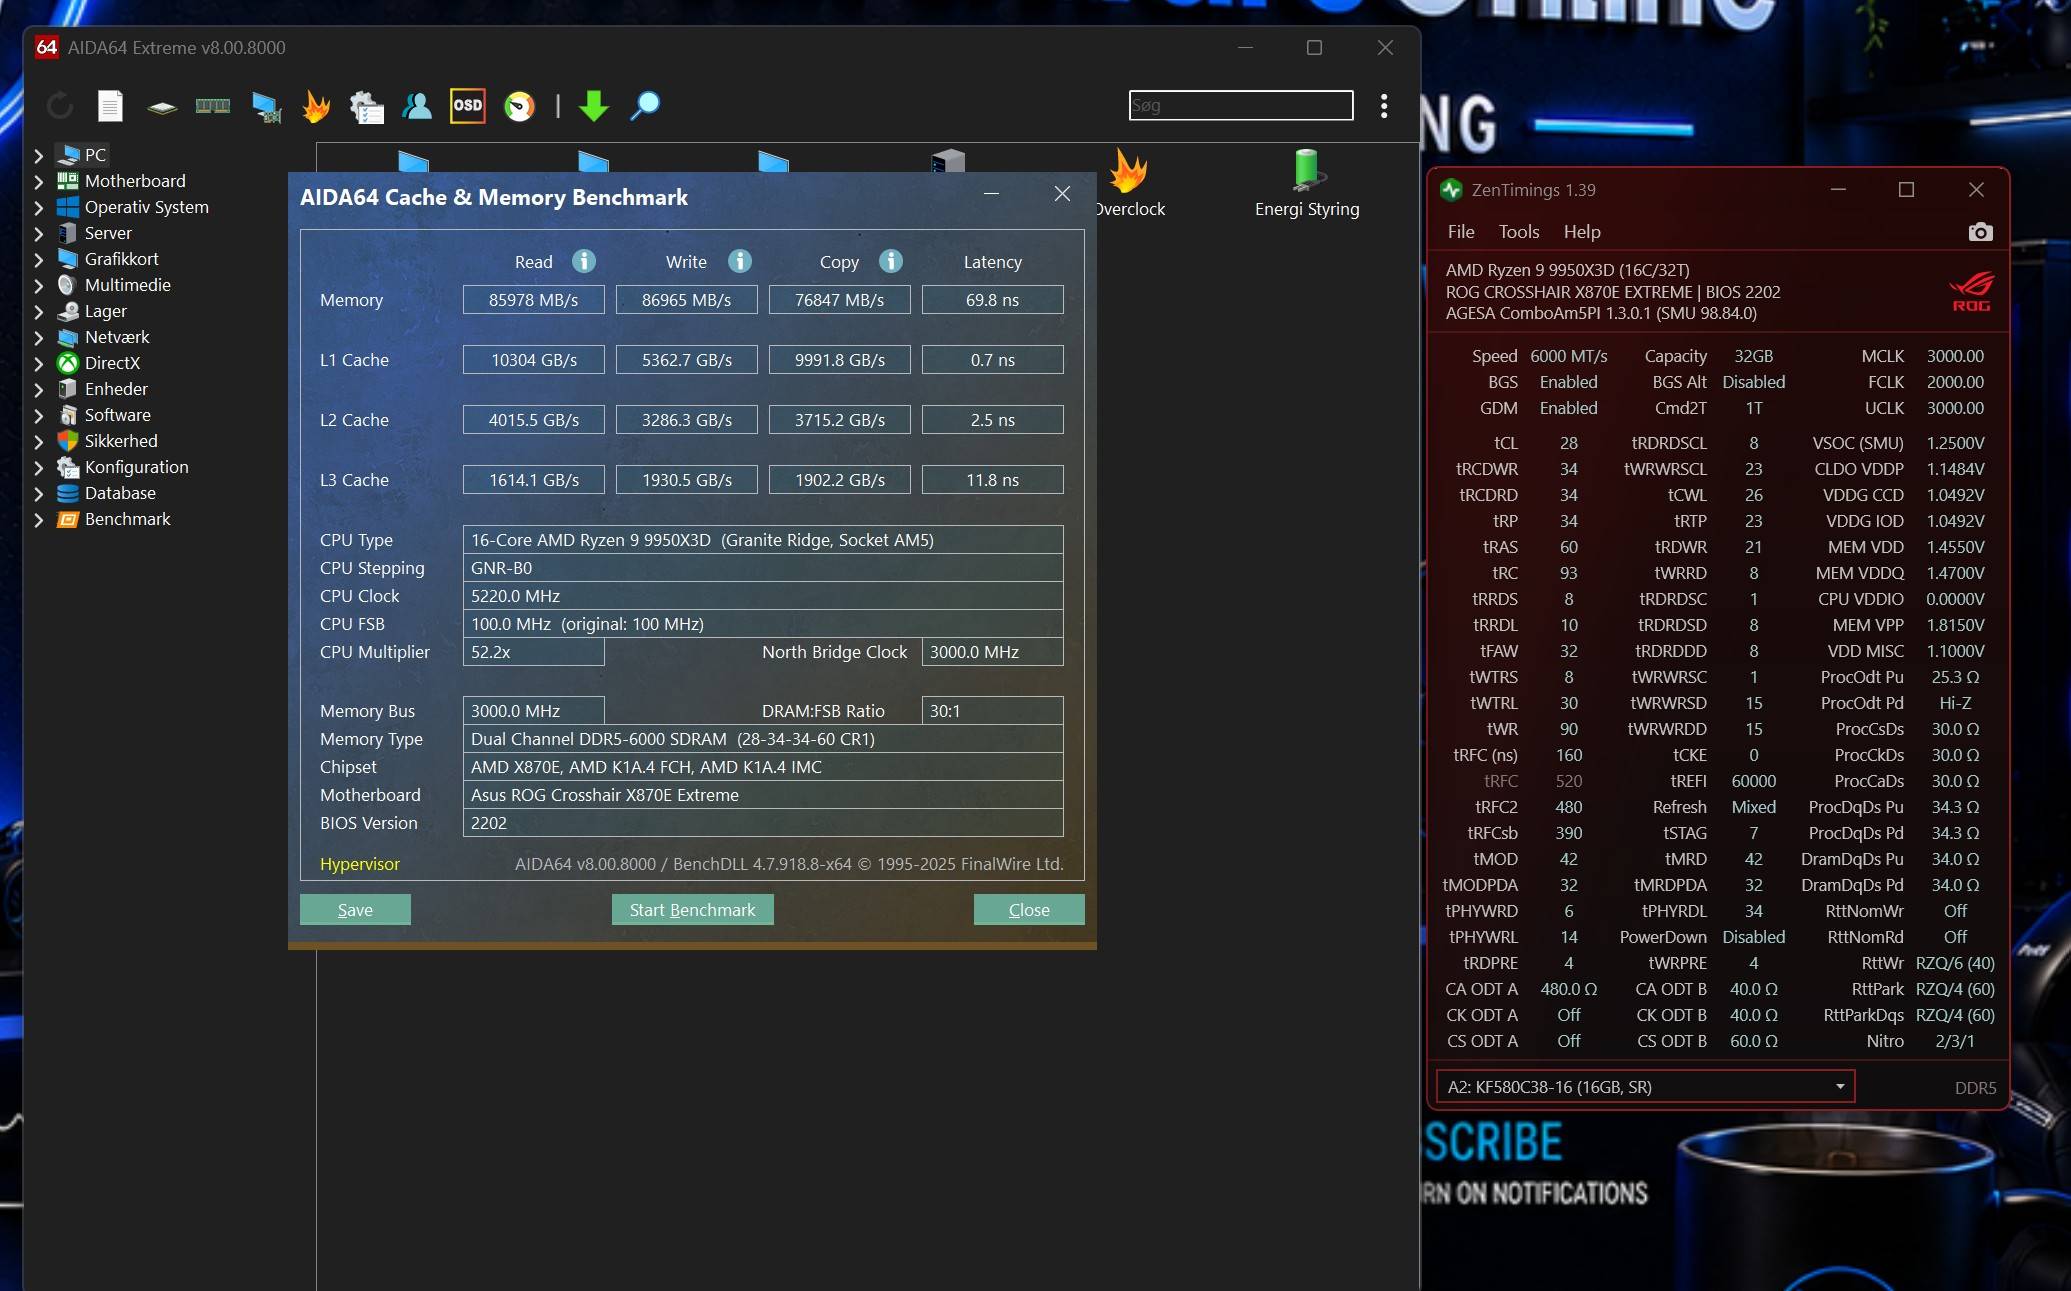Click the motherboard chip toolbar icon
Image resolution: width=2071 pixels, height=1291 pixels.
162,107
